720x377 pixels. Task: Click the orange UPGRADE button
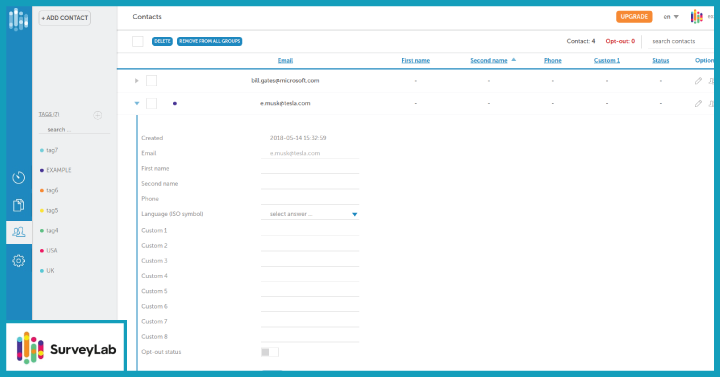634,17
